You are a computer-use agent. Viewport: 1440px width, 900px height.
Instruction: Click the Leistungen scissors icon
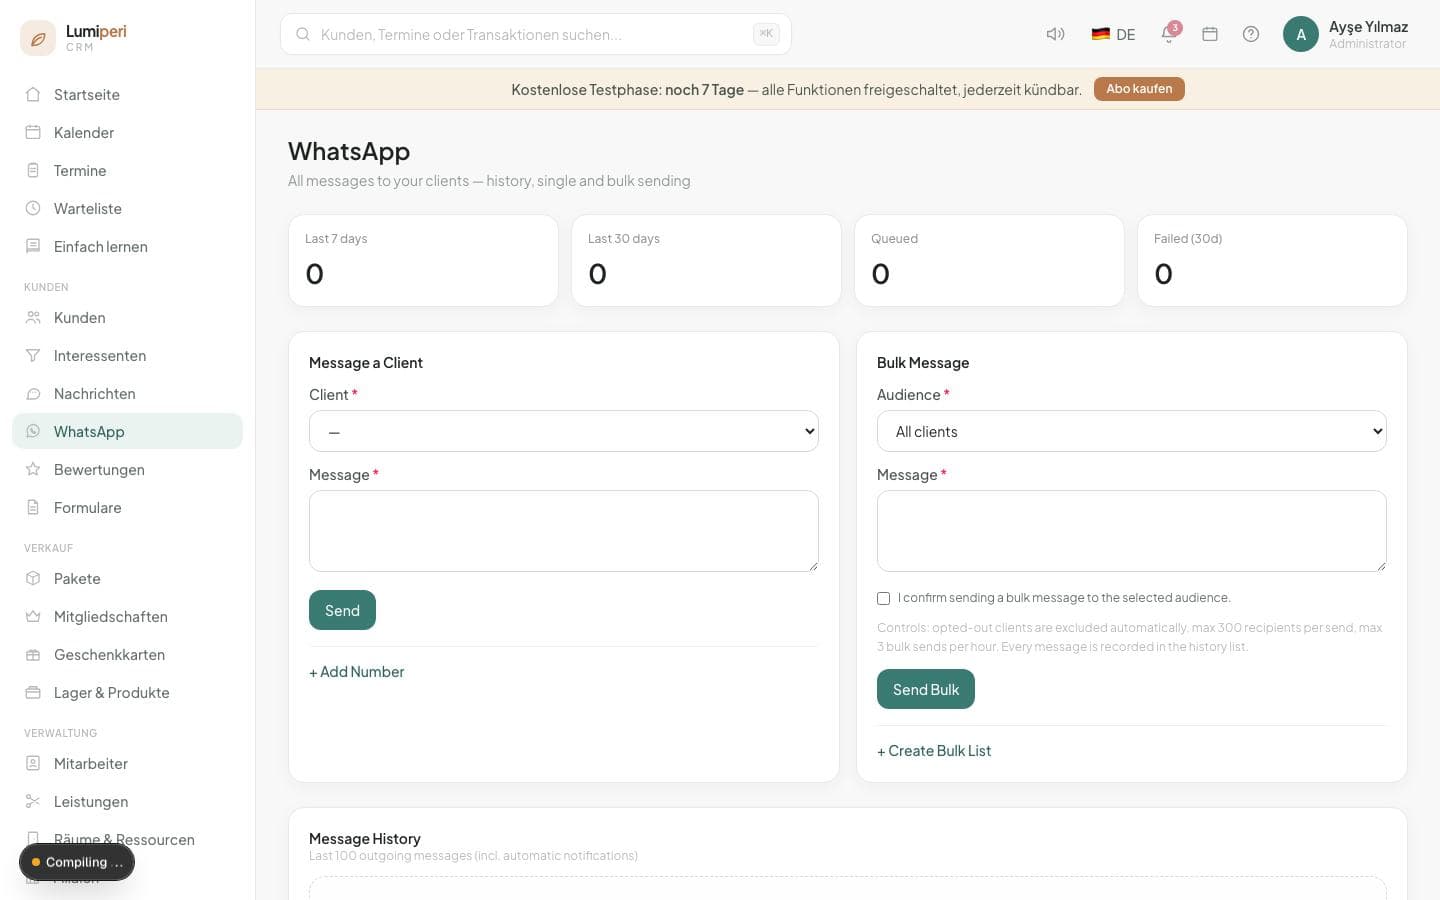33,802
